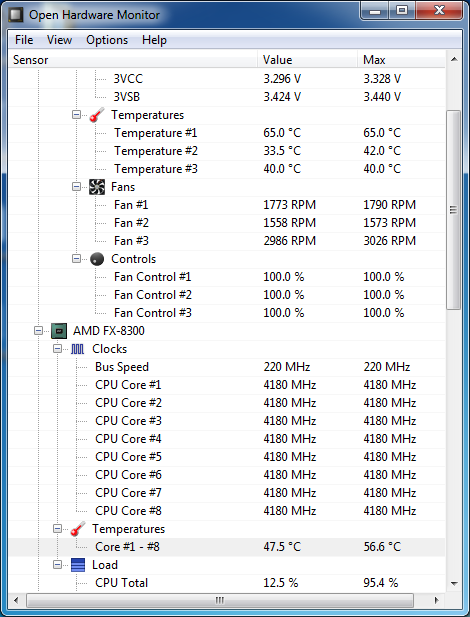The image size is (470, 617).
Task: Open the View menu
Action: (59, 40)
